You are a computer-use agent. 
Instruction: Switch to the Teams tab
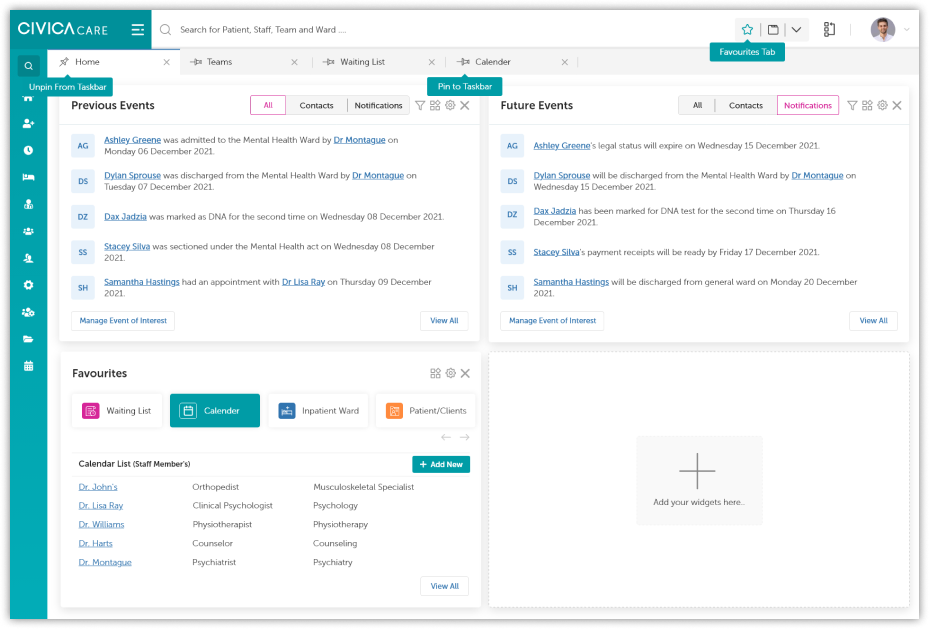(x=219, y=62)
